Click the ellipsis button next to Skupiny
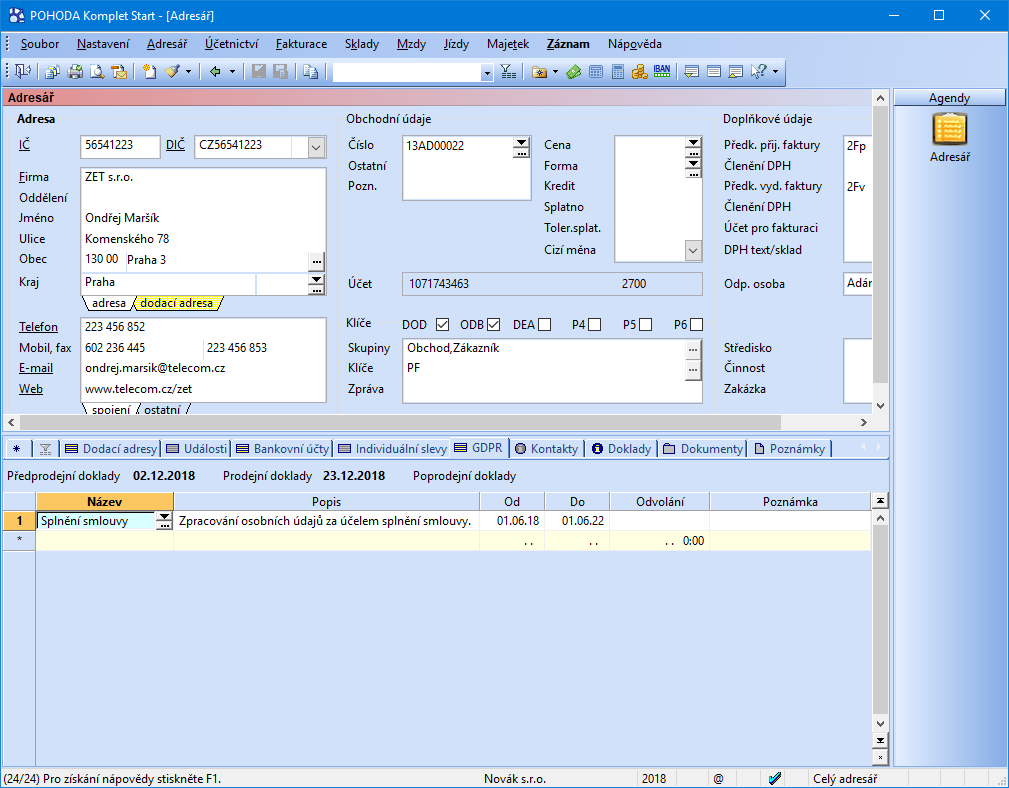This screenshot has height=788, width=1009. [x=693, y=349]
